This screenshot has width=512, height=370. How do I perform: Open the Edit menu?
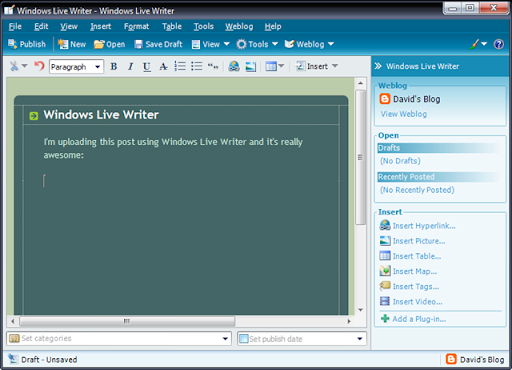coord(41,26)
